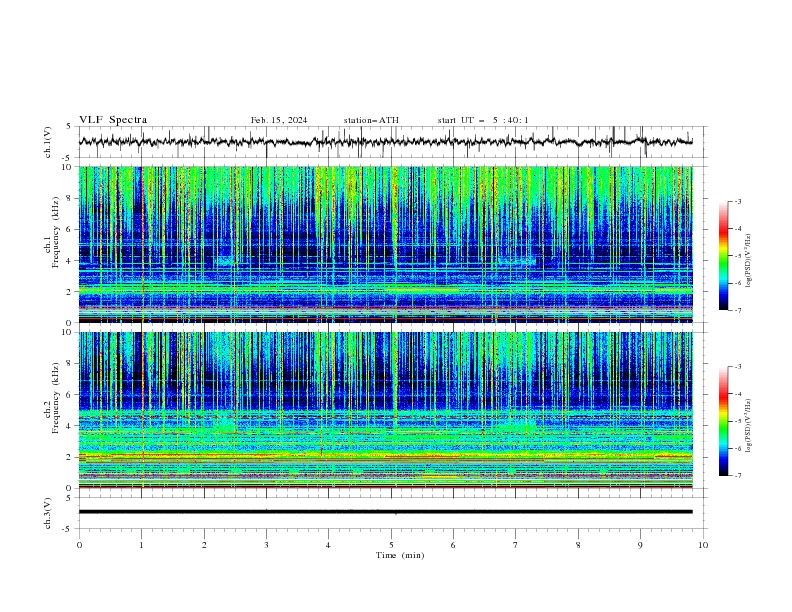Click the "6" kHz tick on ch.2 frequency axis

coord(71,394)
